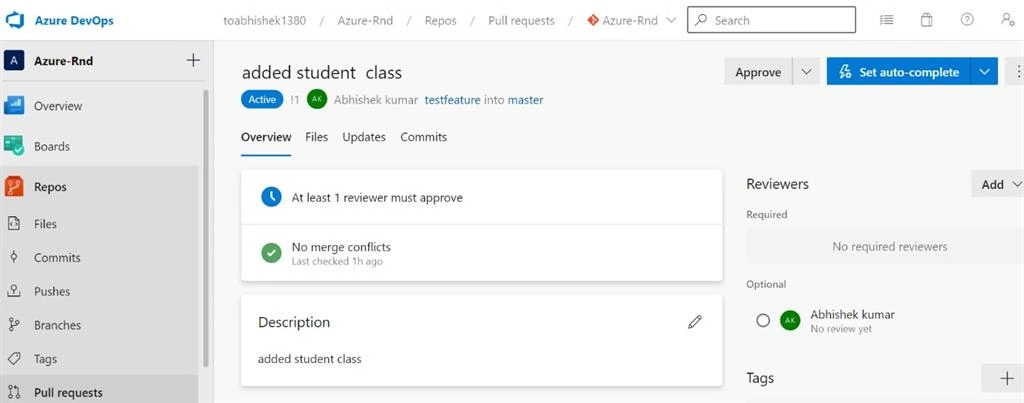Open Repos from the sidebar icon
1024x403 pixels.
pyautogui.click(x=14, y=187)
